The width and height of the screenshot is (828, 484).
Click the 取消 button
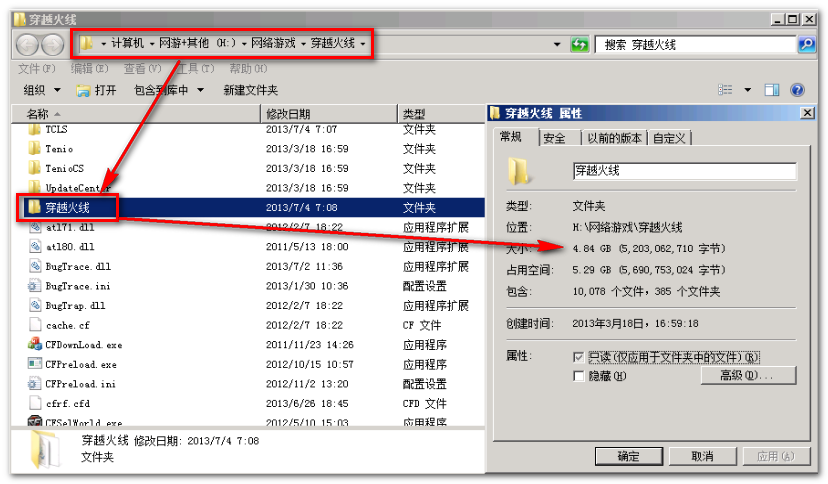click(702, 456)
